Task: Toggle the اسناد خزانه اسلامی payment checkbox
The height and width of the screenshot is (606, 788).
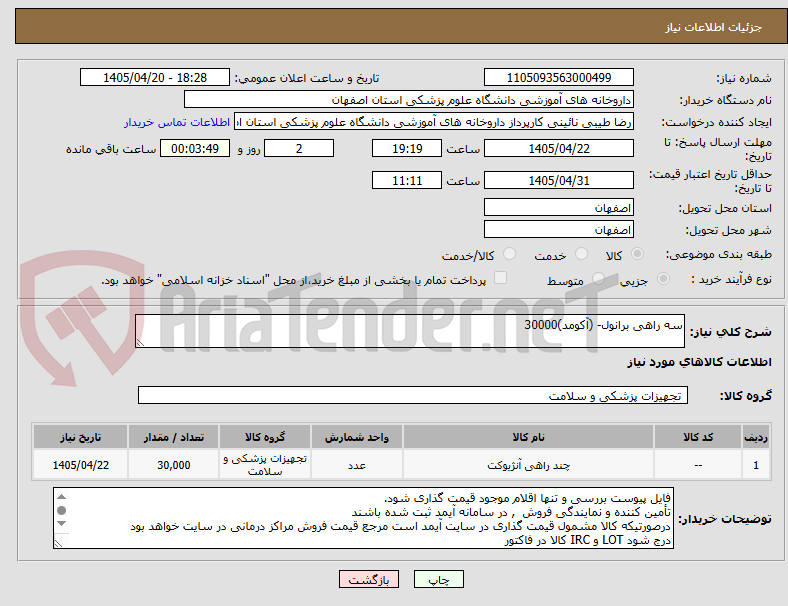Action: point(501,277)
